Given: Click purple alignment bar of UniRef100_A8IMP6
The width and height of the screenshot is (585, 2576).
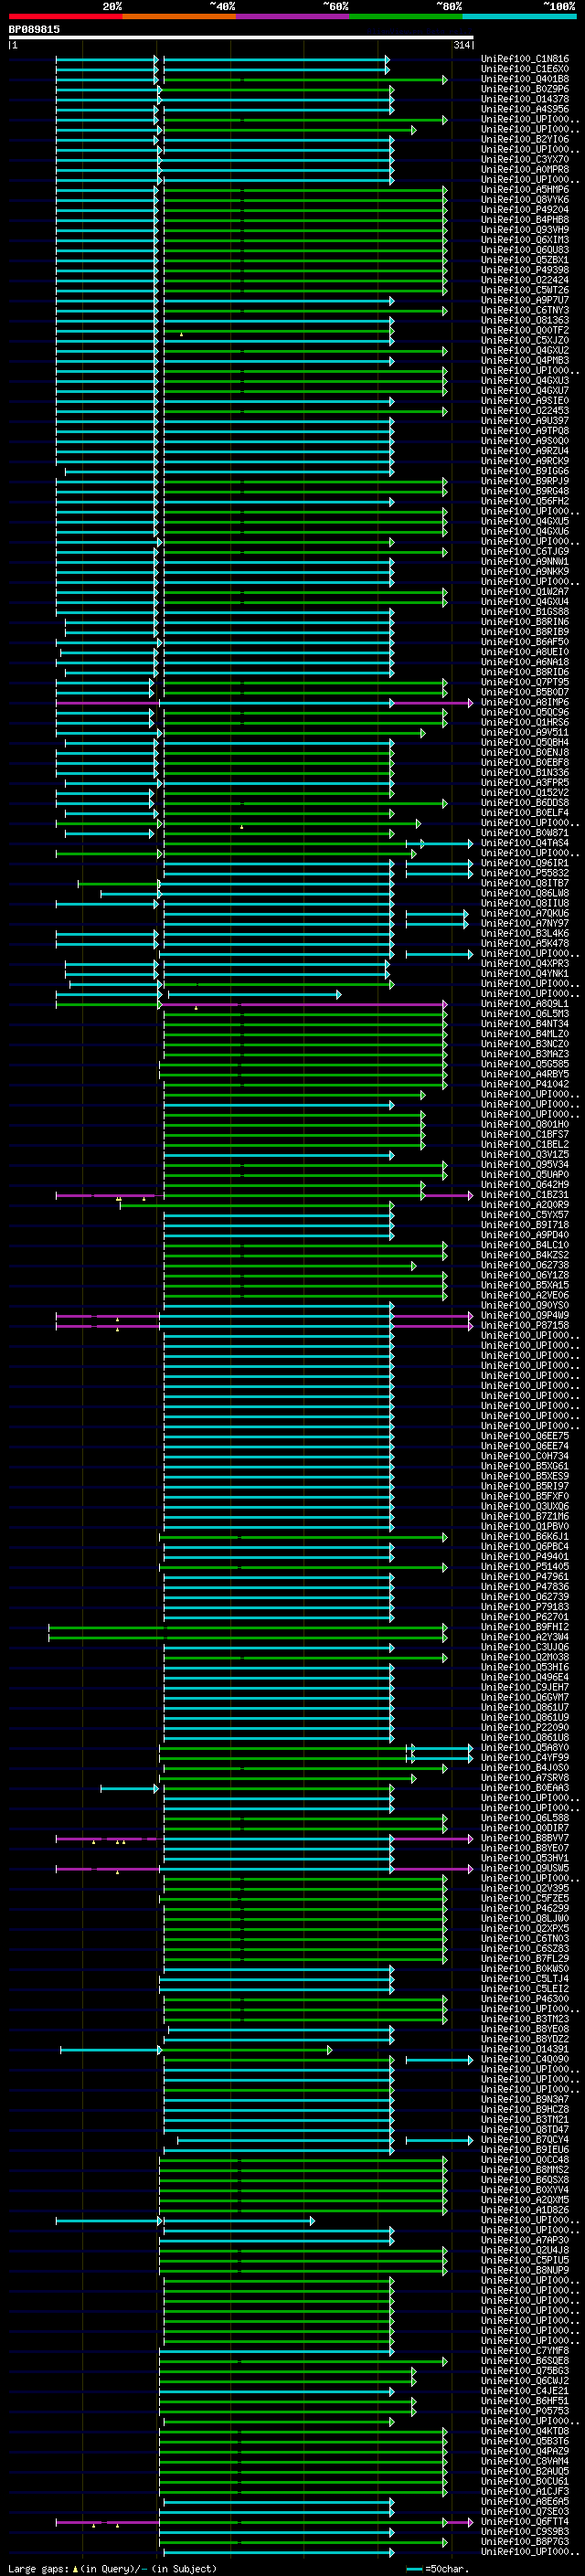Looking at the screenshot, I should pos(264,703).
